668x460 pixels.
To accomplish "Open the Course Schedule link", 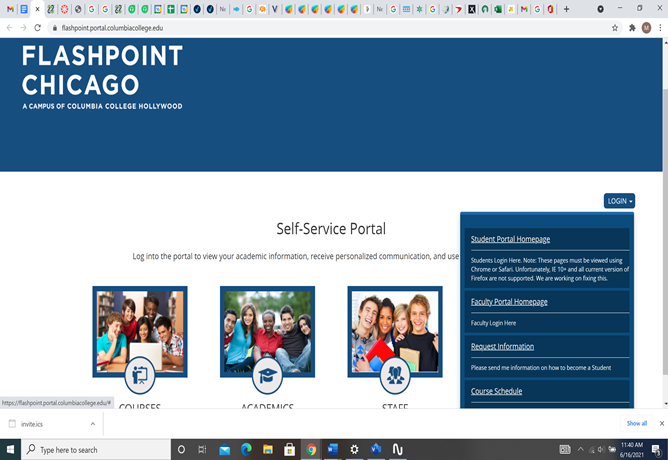I will tap(496, 391).
